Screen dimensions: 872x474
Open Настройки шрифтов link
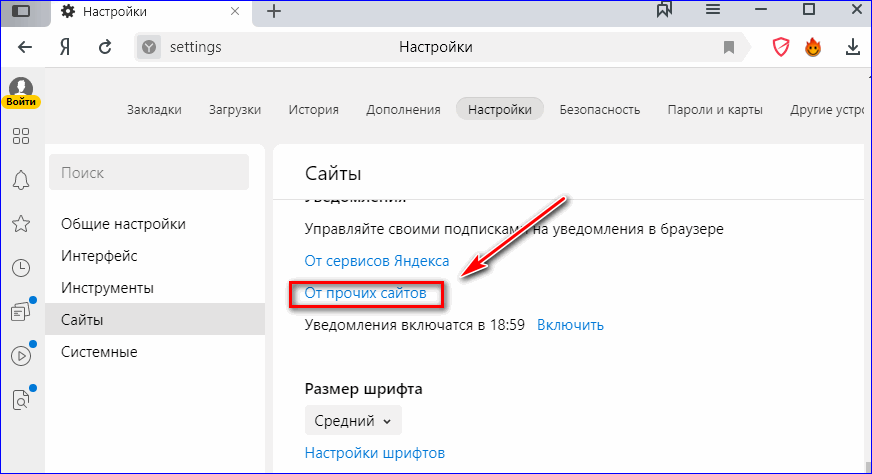point(375,453)
